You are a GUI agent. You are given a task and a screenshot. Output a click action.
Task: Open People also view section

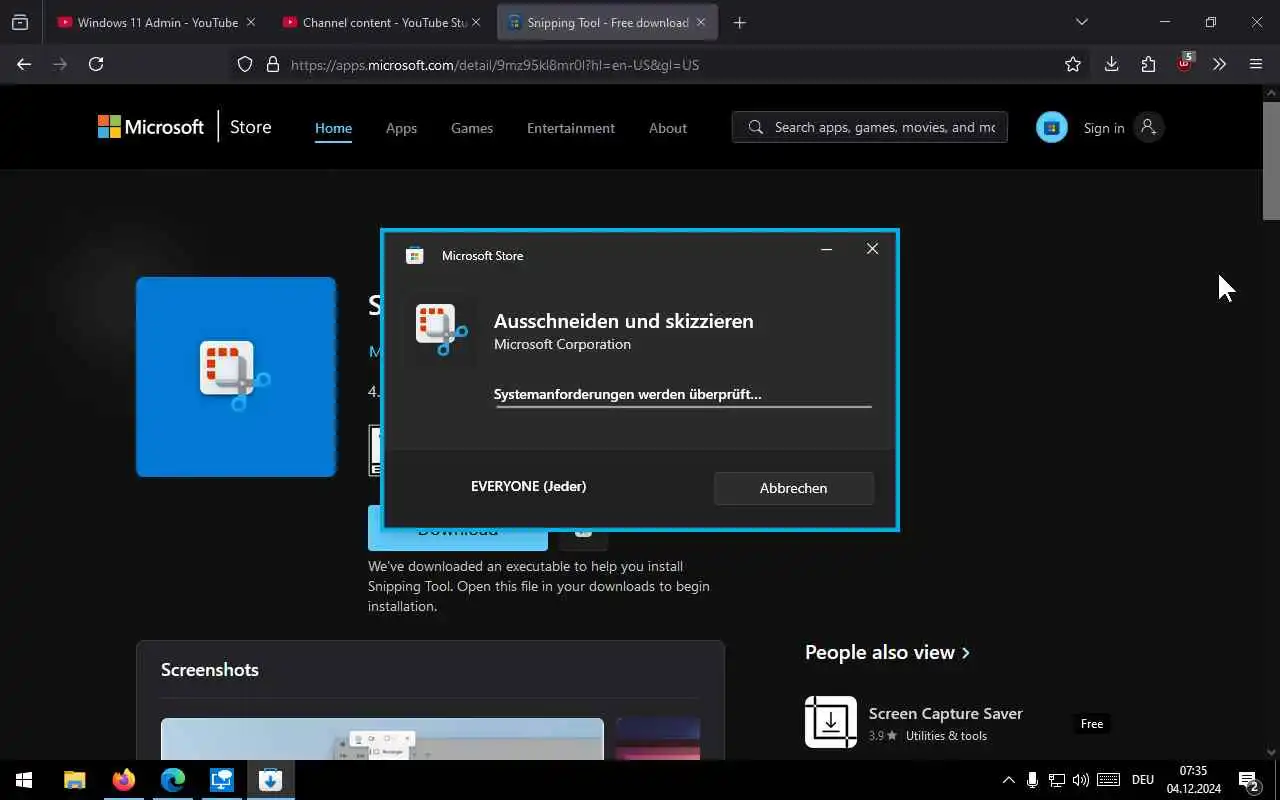click(x=887, y=652)
